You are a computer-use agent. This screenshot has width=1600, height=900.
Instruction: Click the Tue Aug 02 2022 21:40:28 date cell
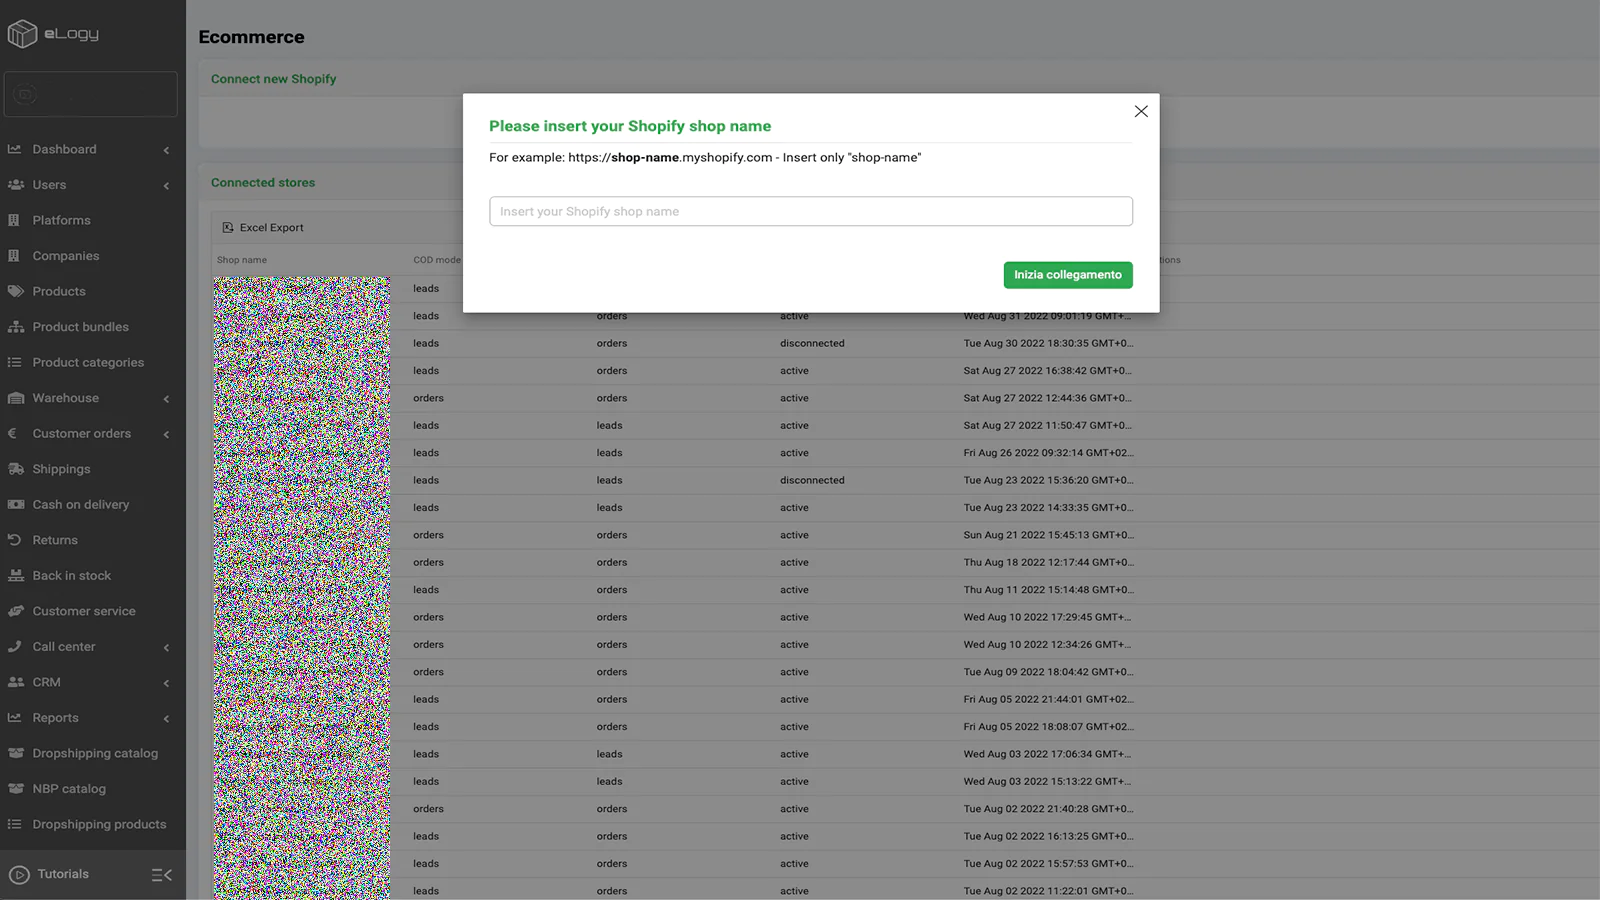(x=1048, y=809)
